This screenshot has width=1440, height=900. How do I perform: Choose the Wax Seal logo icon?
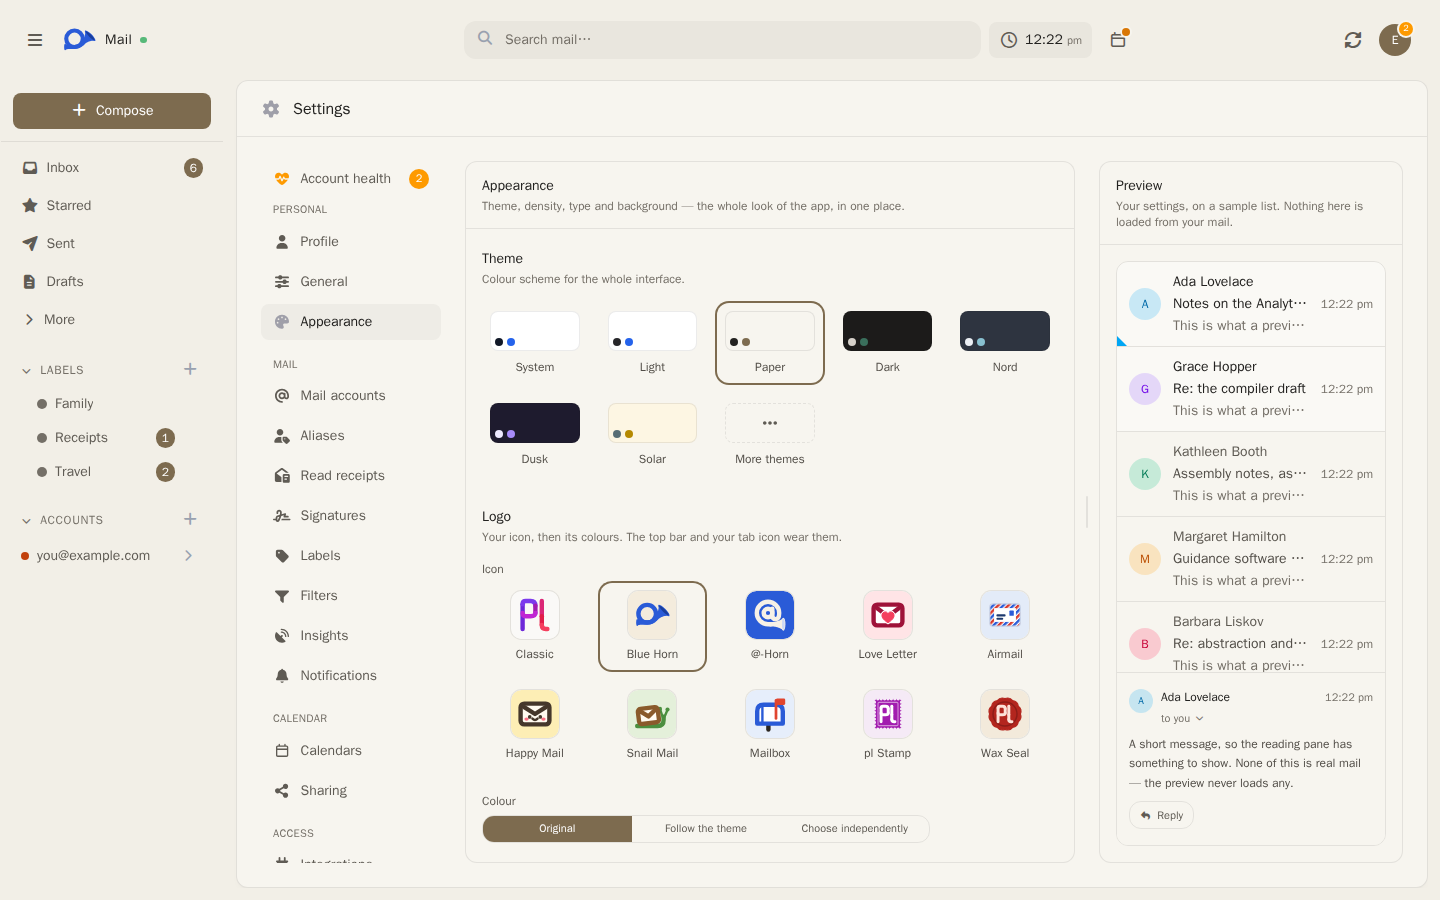coord(1005,725)
